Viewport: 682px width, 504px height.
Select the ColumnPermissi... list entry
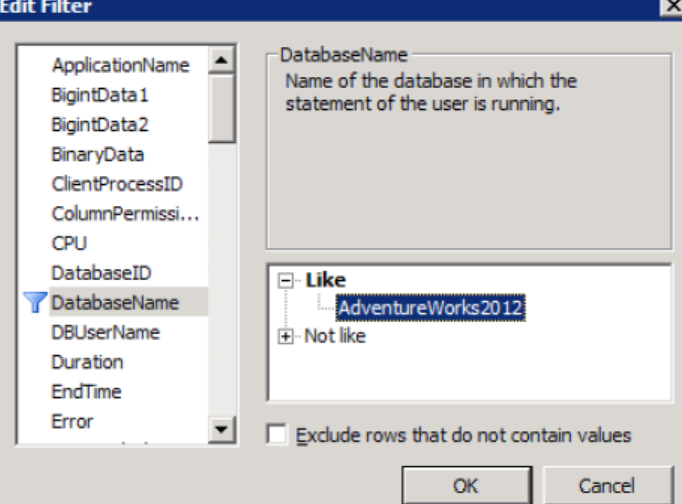click(x=125, y=214)
